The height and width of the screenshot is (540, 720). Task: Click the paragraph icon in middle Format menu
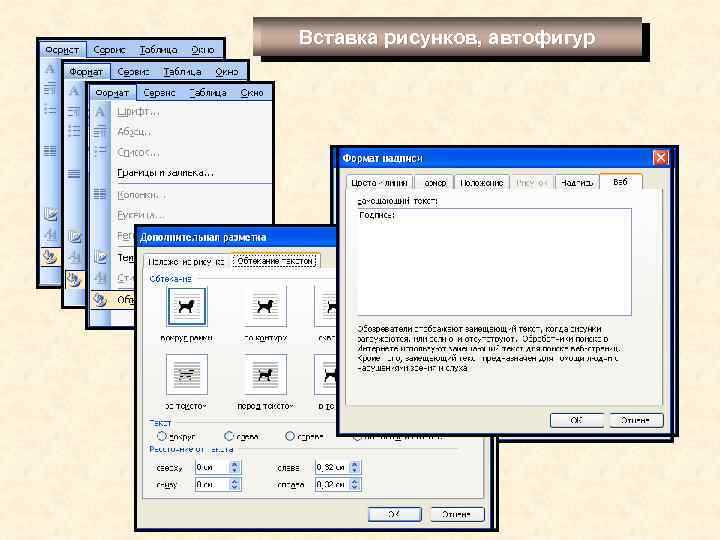pyautogui.click(x=74, y=111)
